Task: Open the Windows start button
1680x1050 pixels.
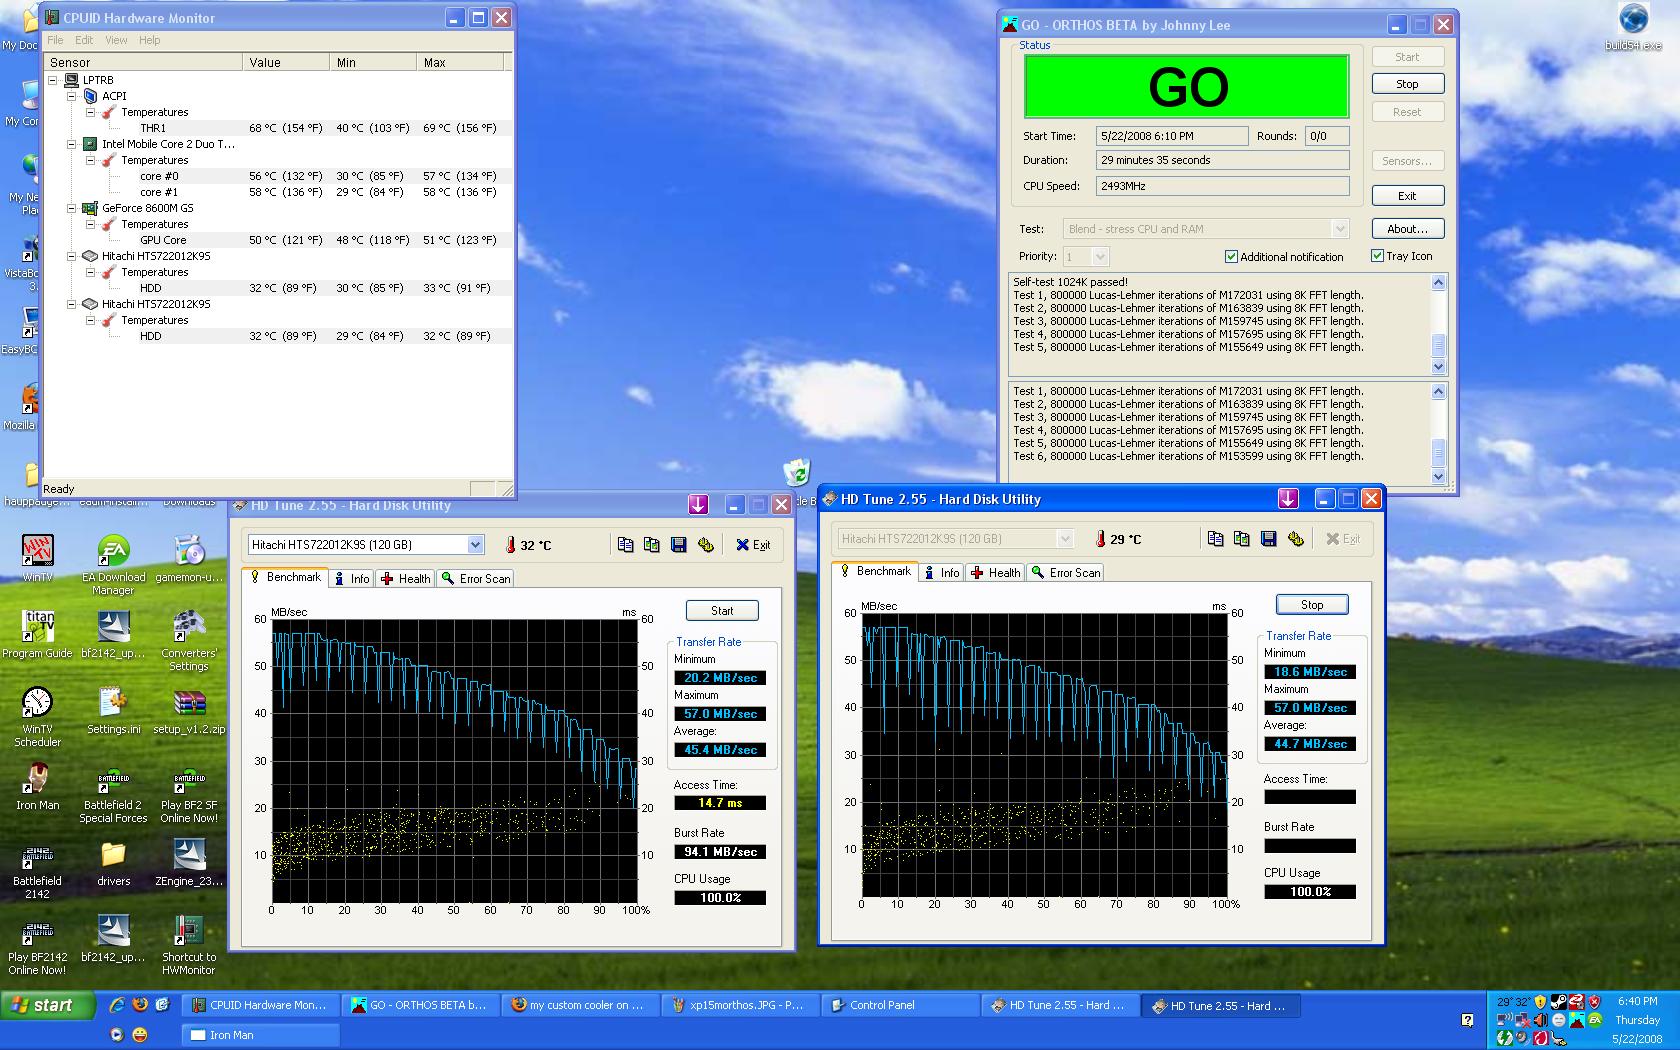Action: pyautogui.click(x=48, y=1005)
